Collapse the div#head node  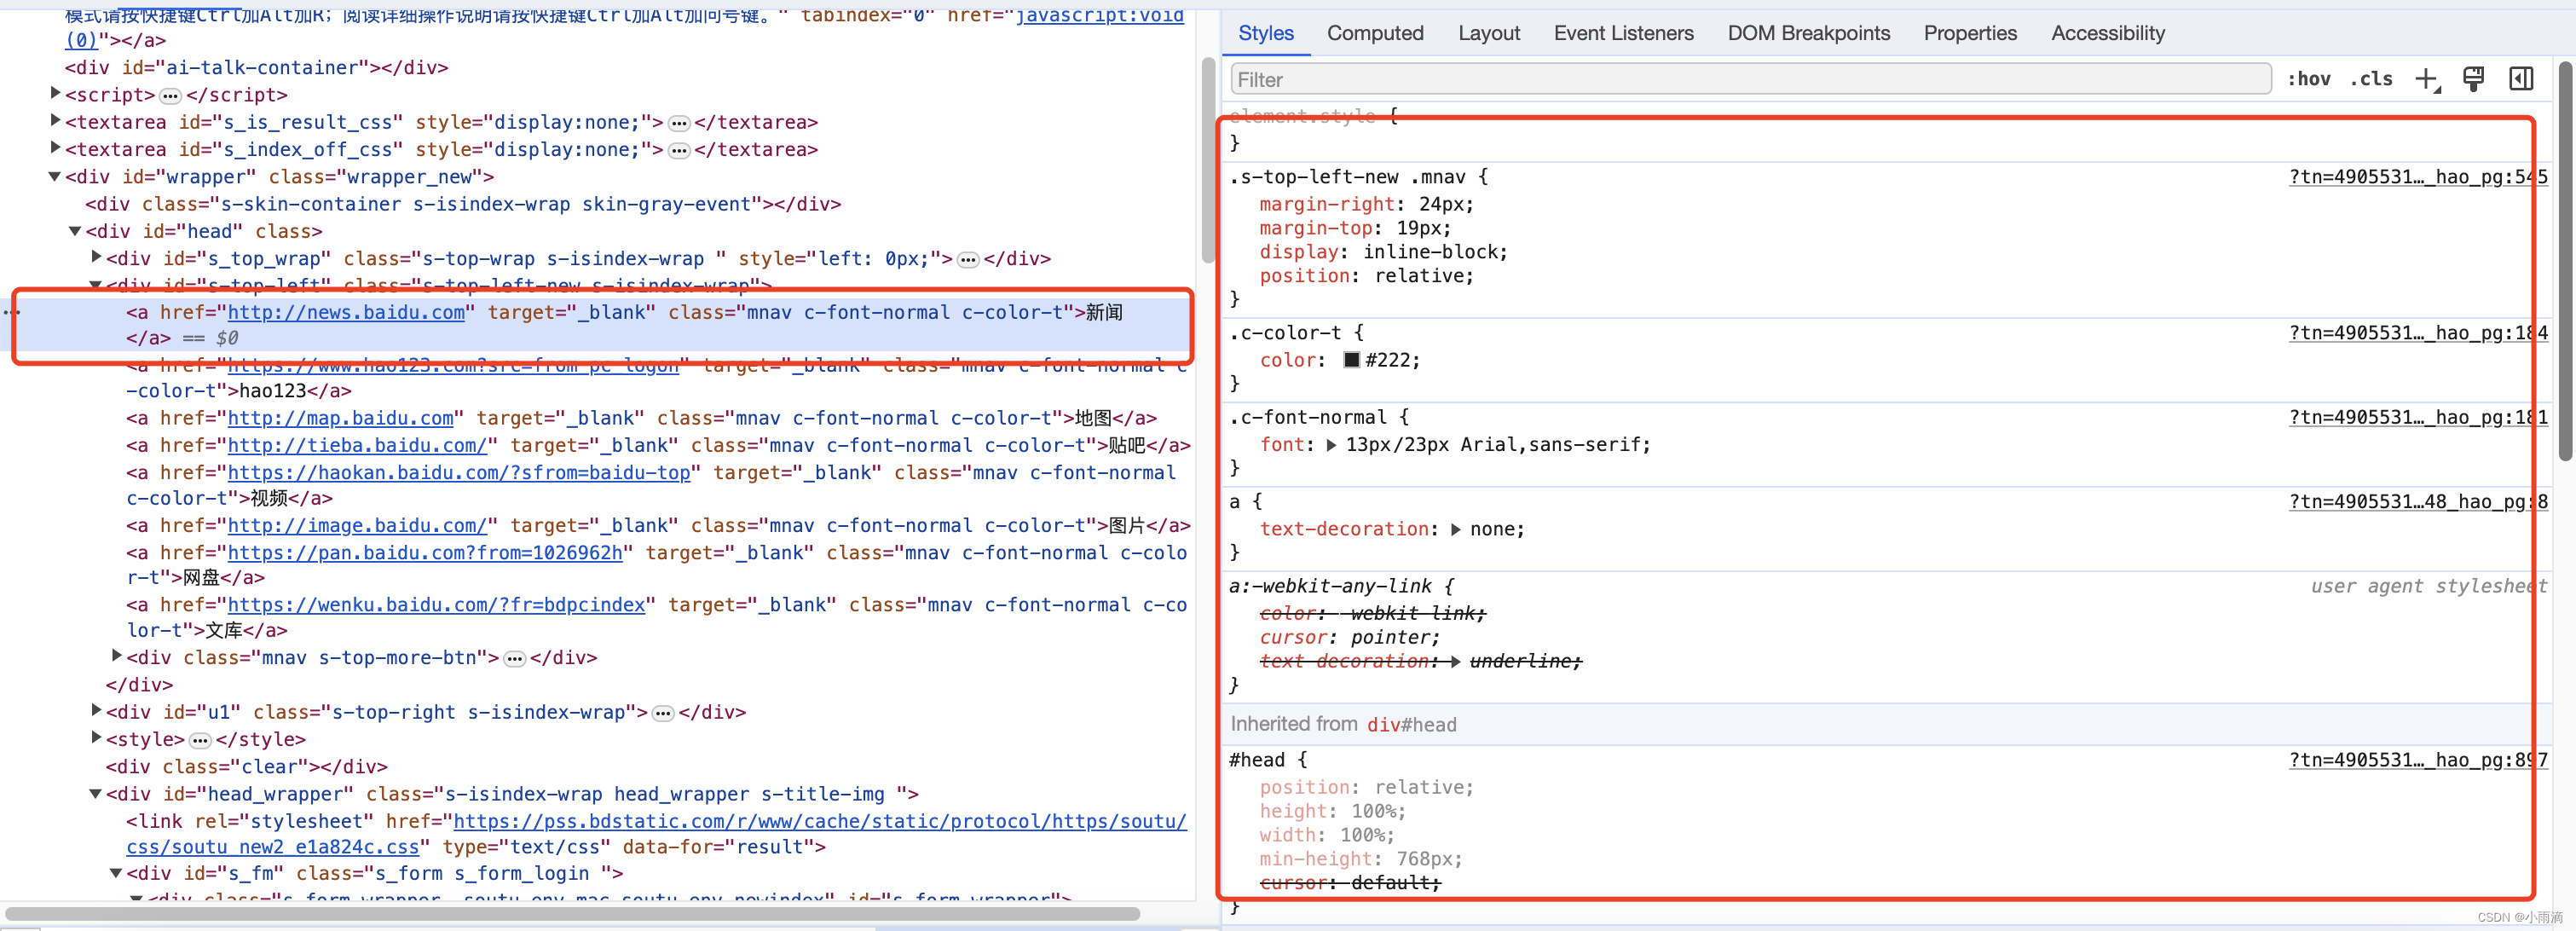point(75,230)
